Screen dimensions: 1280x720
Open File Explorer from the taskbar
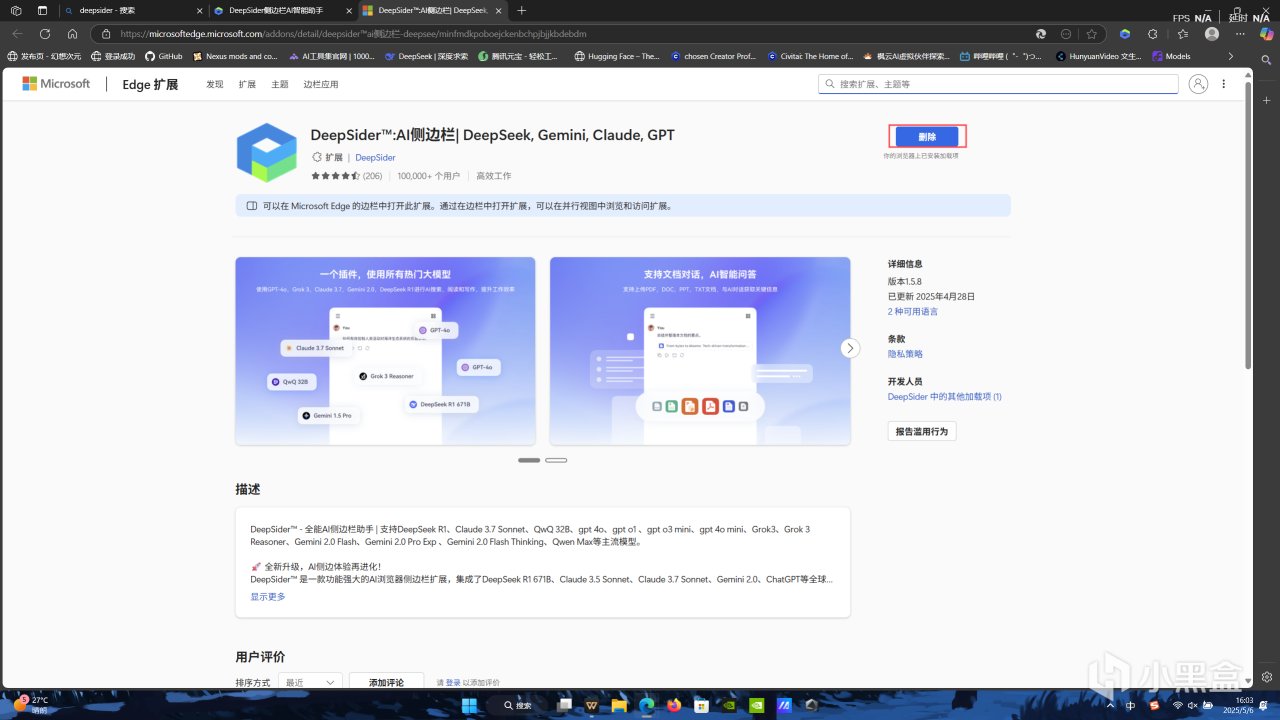click(618, 705)
